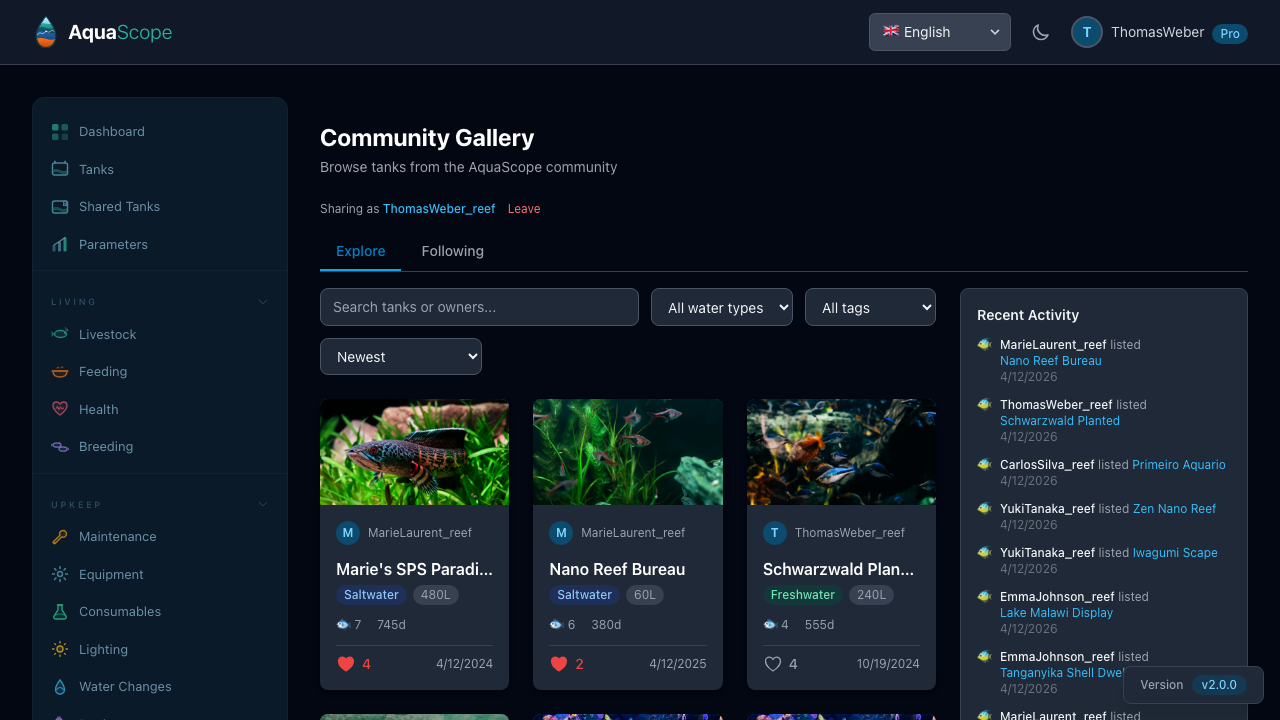
Task: Click the Livestock fish icon
Action: (60, 334)
